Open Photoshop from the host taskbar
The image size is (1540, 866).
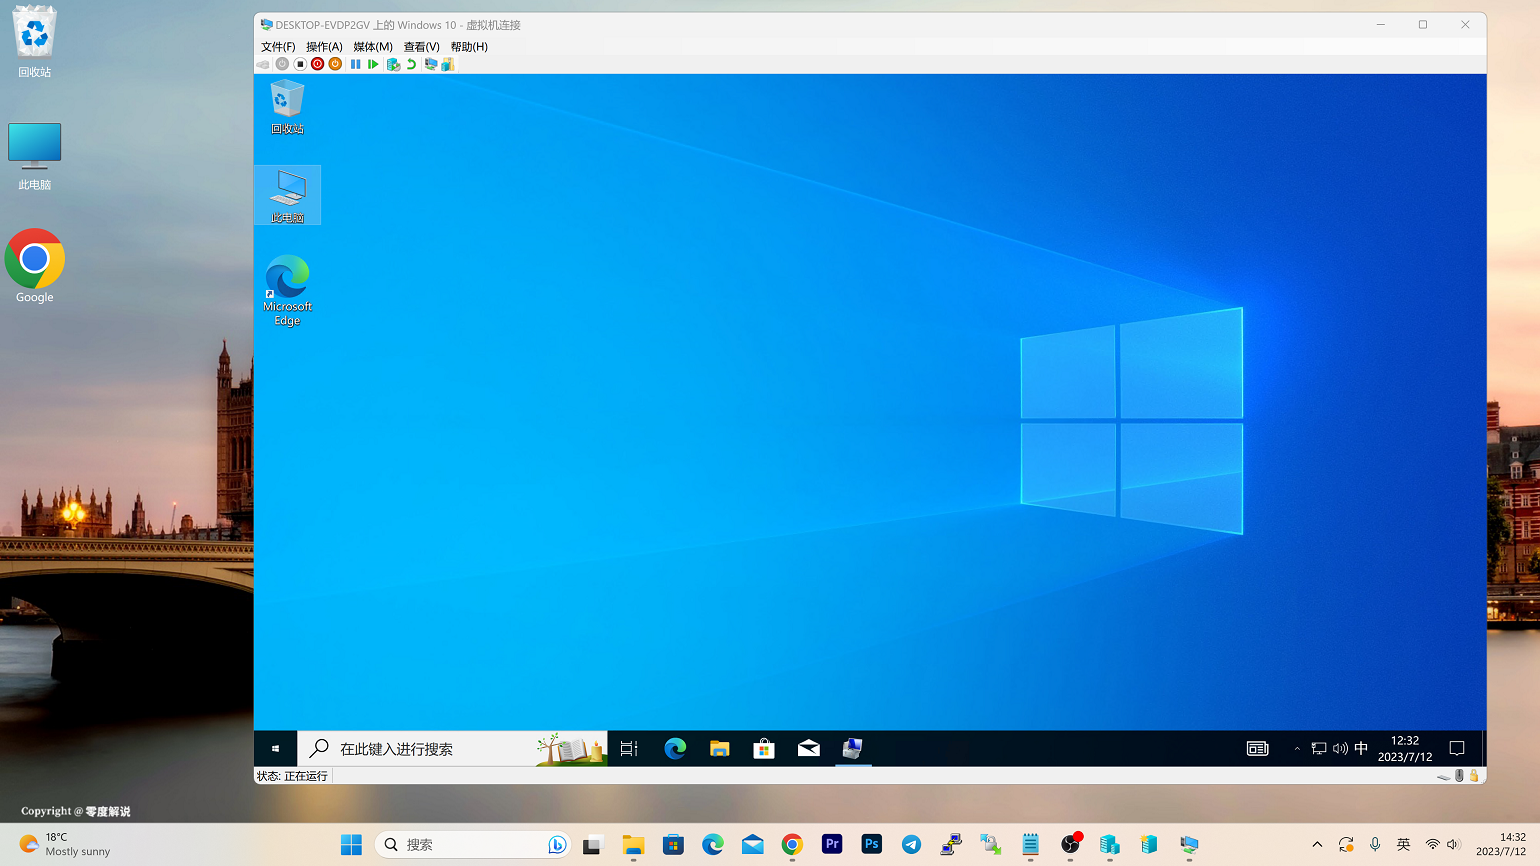click(x=871, y=844)
